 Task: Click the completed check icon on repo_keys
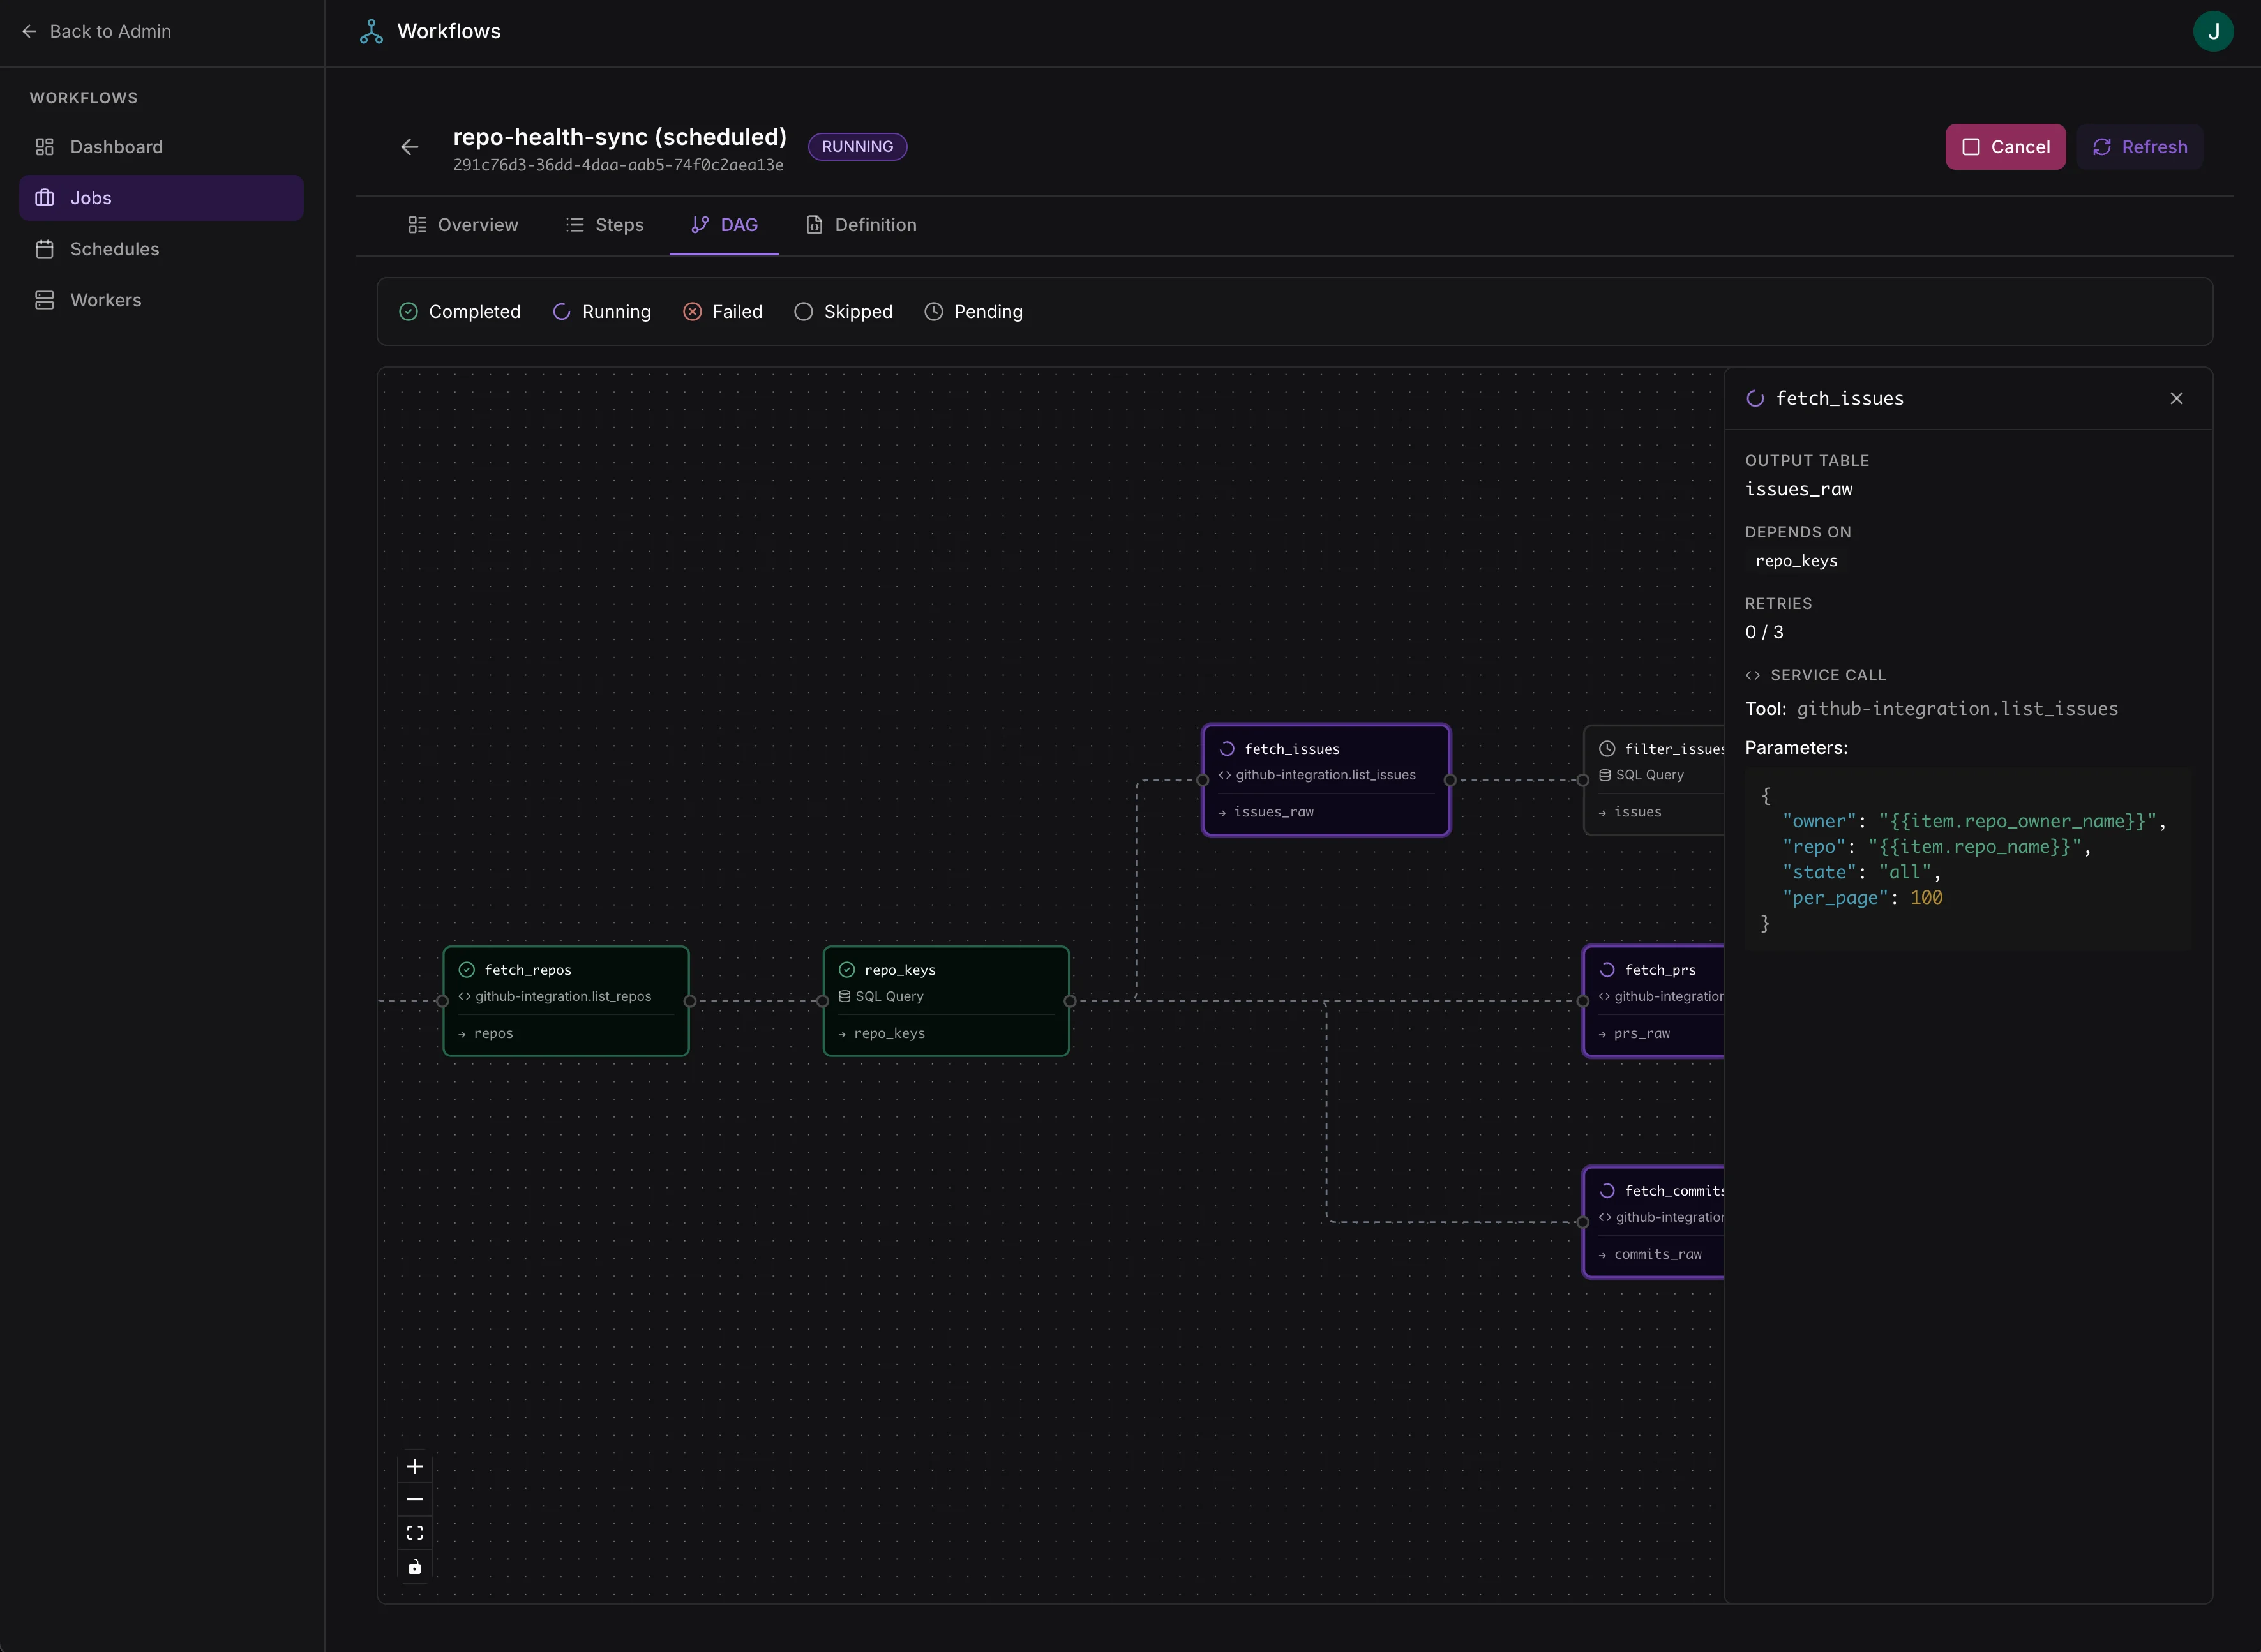point(846,970)
